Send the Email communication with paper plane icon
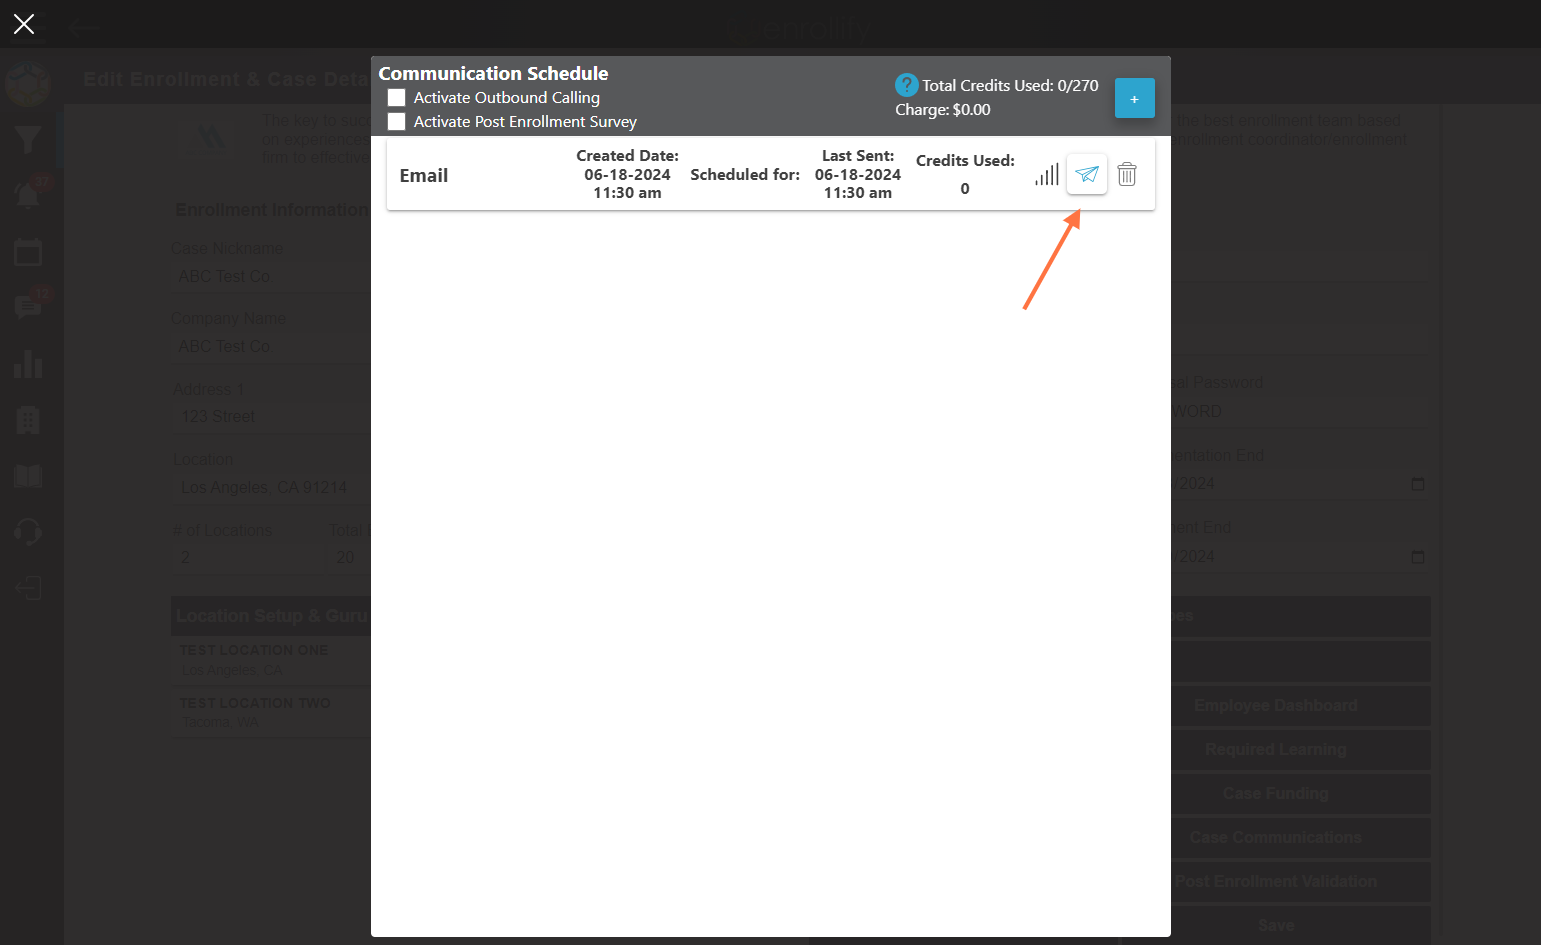The width and height of the screenshot is (1541, 945). (x=1087, y=174)
